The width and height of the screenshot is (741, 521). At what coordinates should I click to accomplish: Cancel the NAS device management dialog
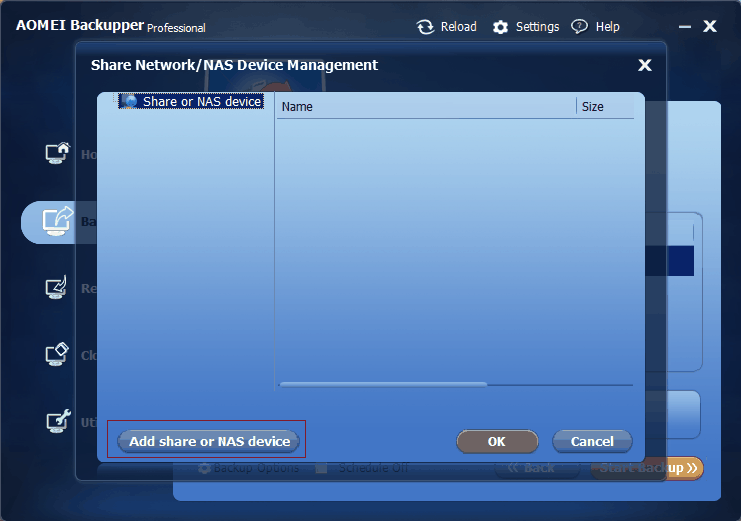pyautogui.click(x=592, y=441)
